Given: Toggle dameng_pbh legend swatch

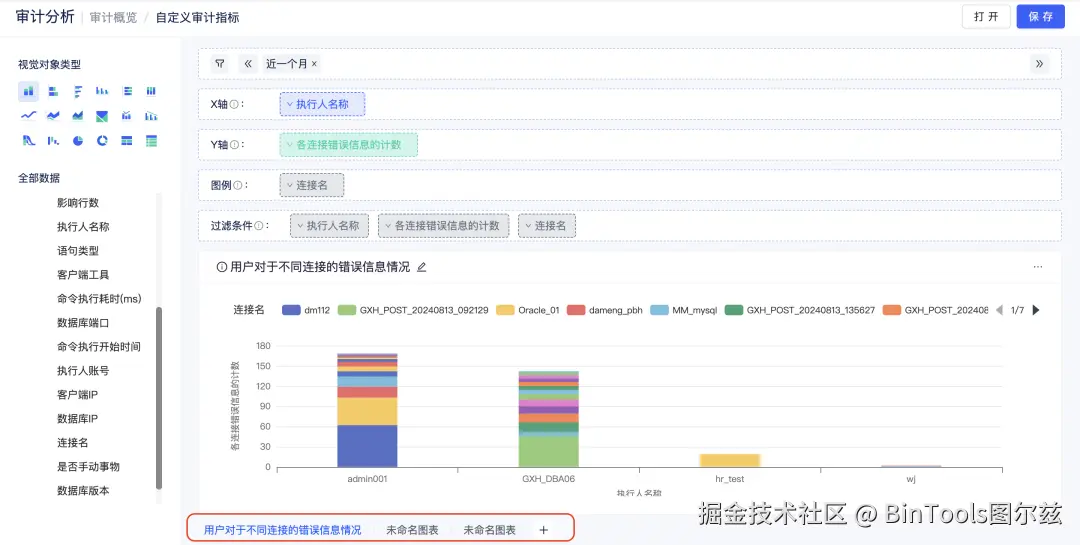Looking at the screenshot, I should tap(576, 310).
